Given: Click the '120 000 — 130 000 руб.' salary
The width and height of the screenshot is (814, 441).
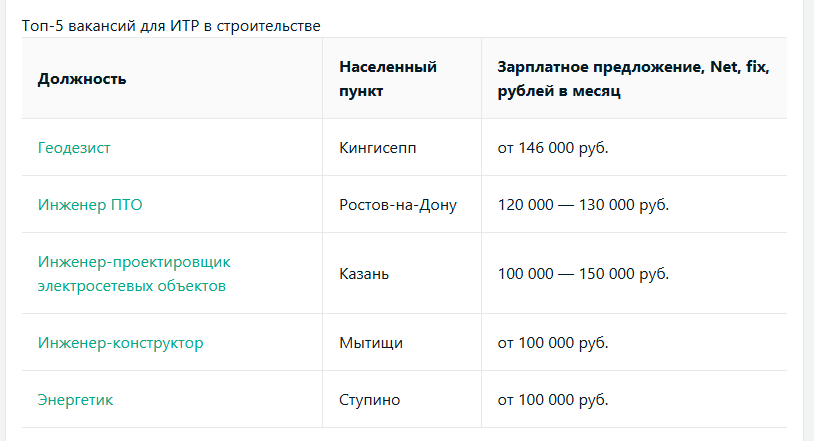Looking at the screenshot, I should click(x=583, y=205).
